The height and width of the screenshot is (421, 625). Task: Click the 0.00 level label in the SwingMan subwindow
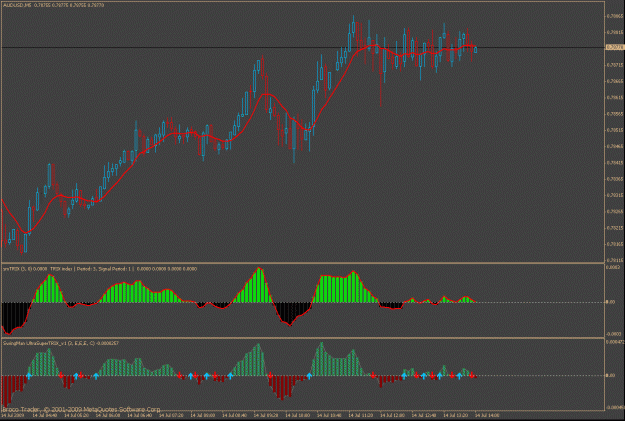(611, 376)
